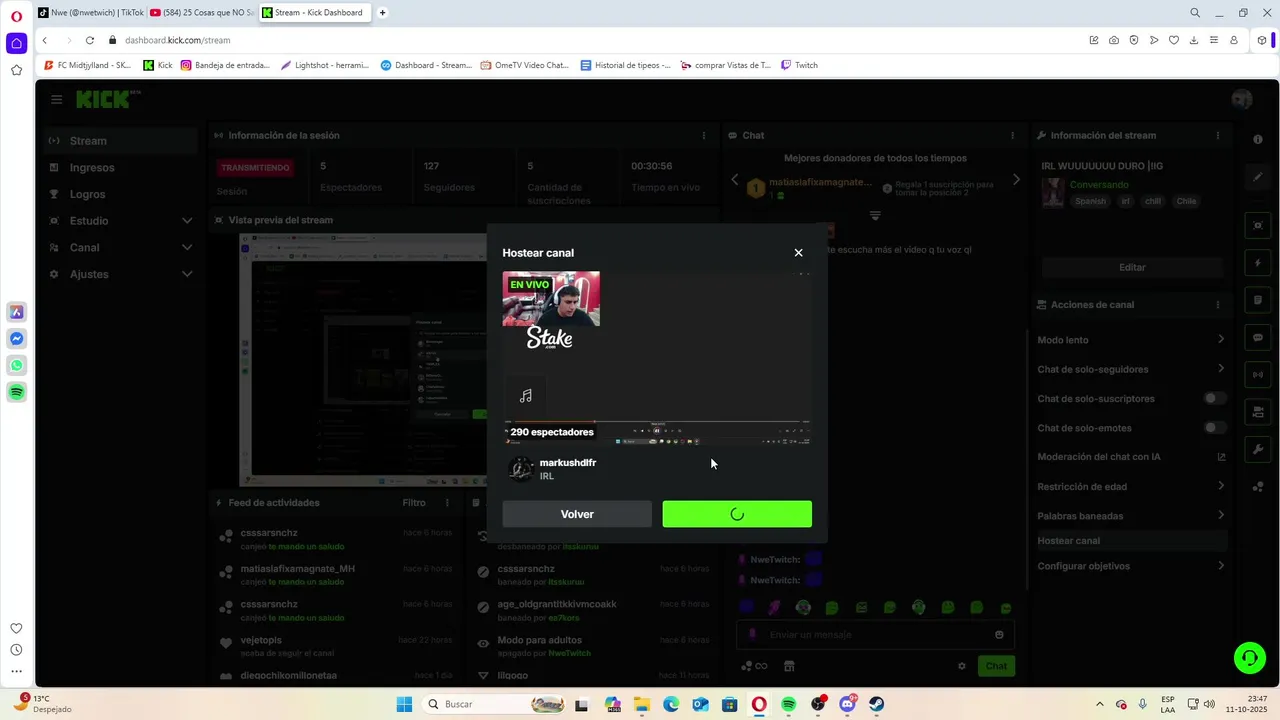Click the Kick logo

pos(105,99)
